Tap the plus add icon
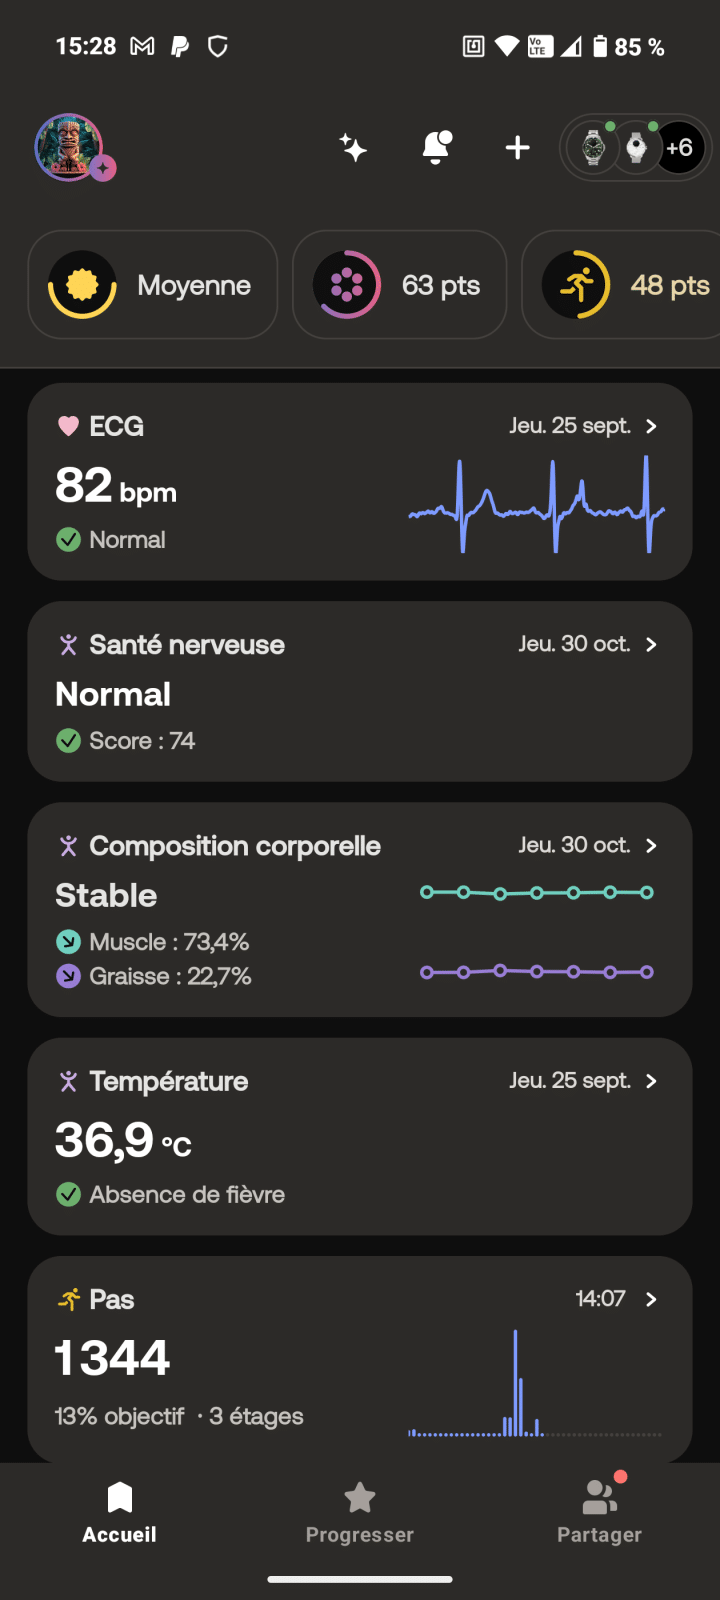 [x=517, y=148]
